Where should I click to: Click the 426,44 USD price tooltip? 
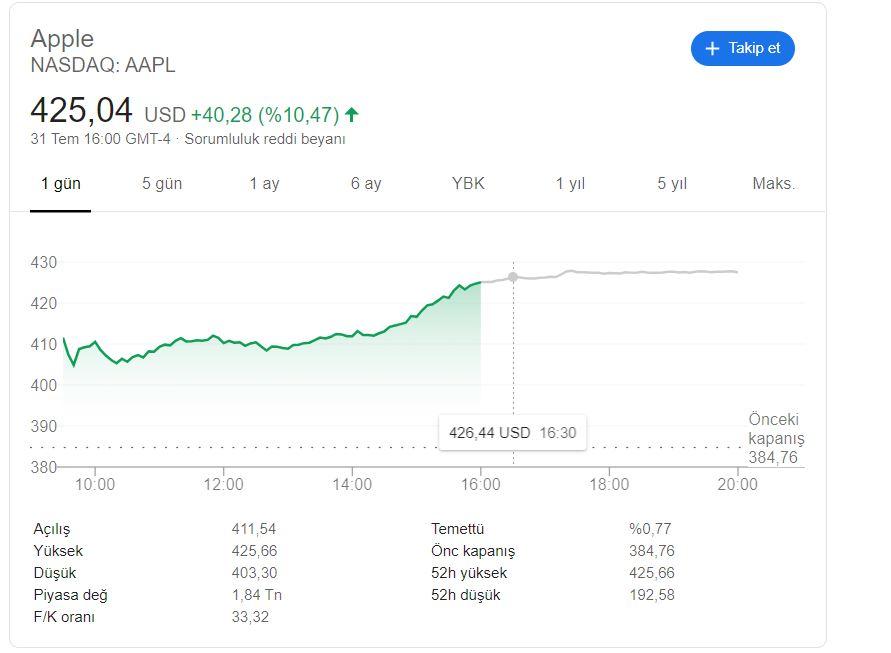(x=512, y=433)
